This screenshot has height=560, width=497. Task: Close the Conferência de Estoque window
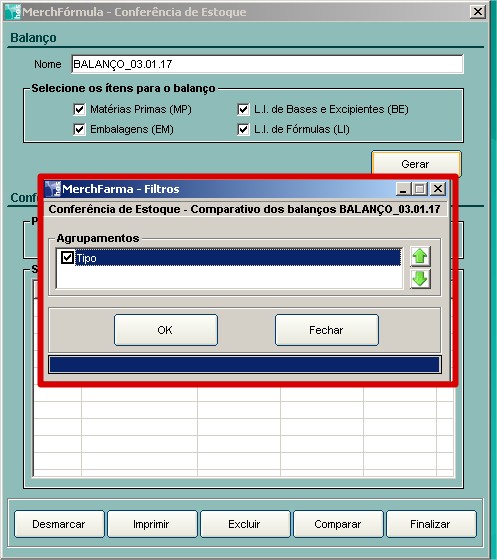(x=478, y=12)
